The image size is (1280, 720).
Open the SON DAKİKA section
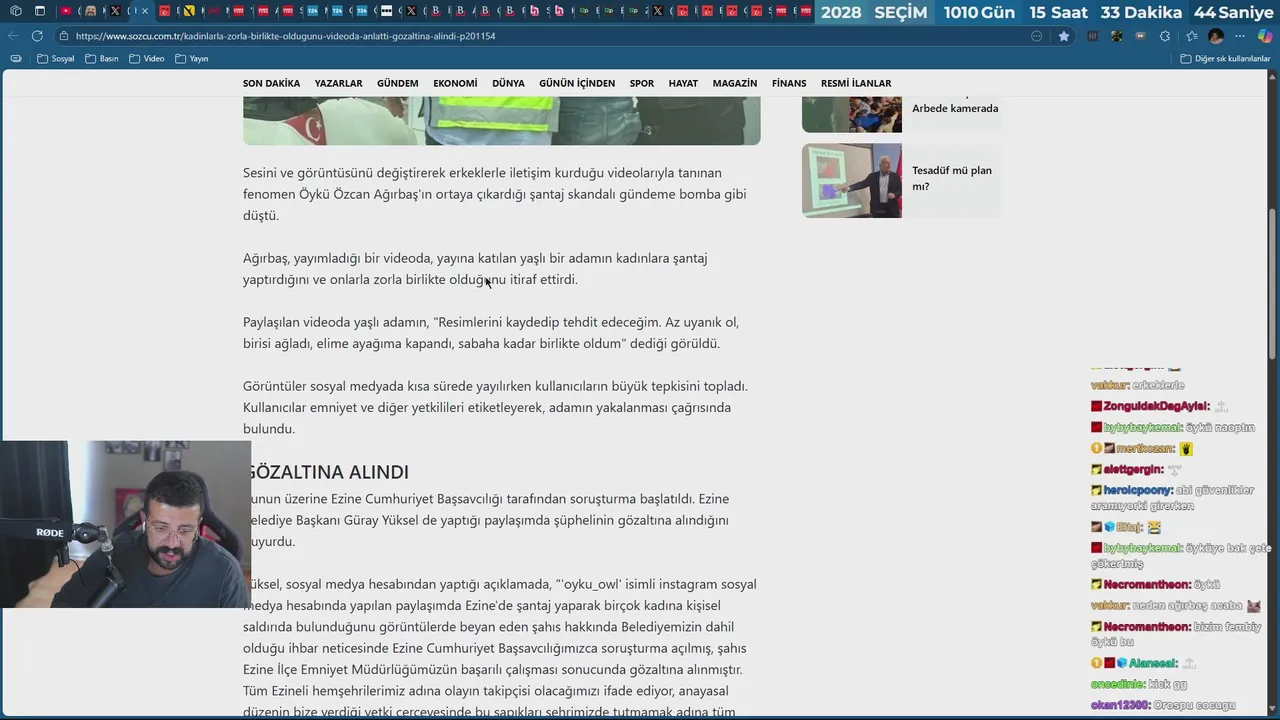point(271,83)
